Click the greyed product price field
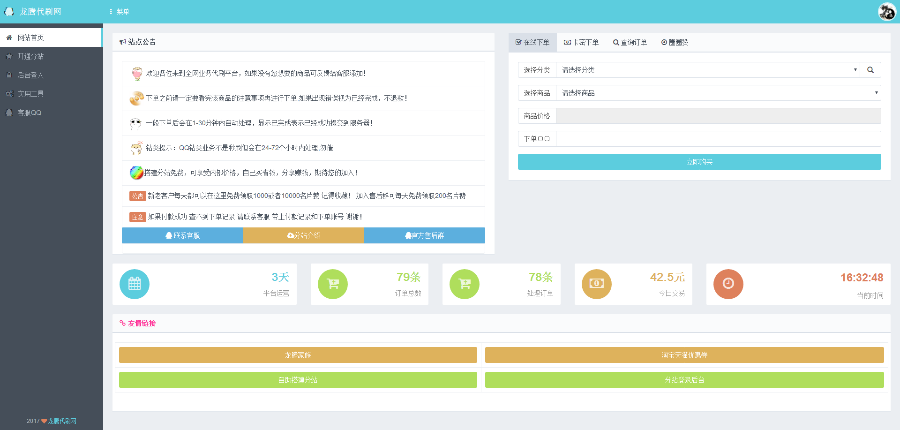This screenshot has width=900, height=430. (x=718, y=116)
